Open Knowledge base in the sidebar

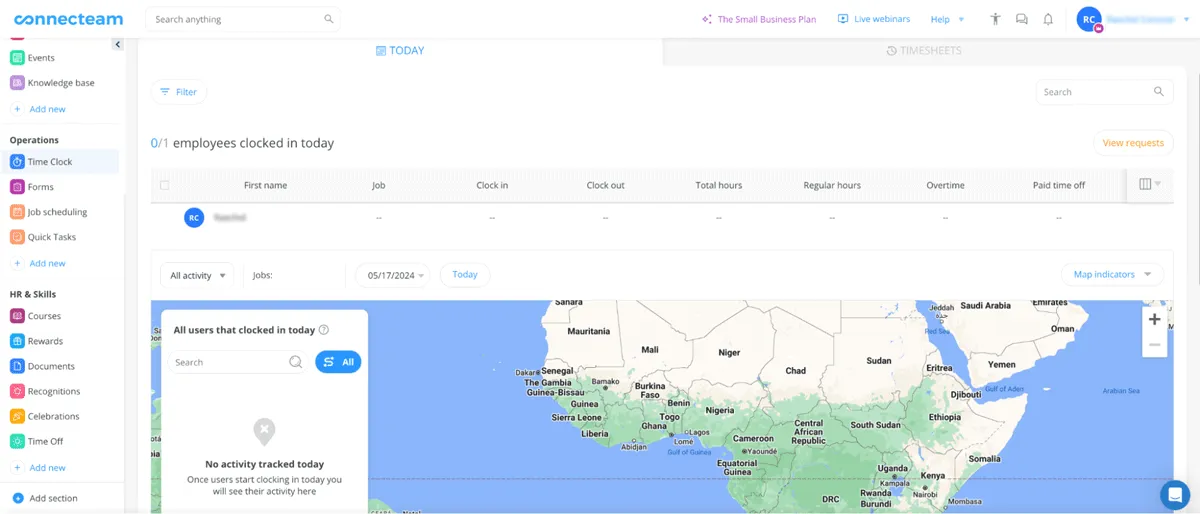point(62,83)
